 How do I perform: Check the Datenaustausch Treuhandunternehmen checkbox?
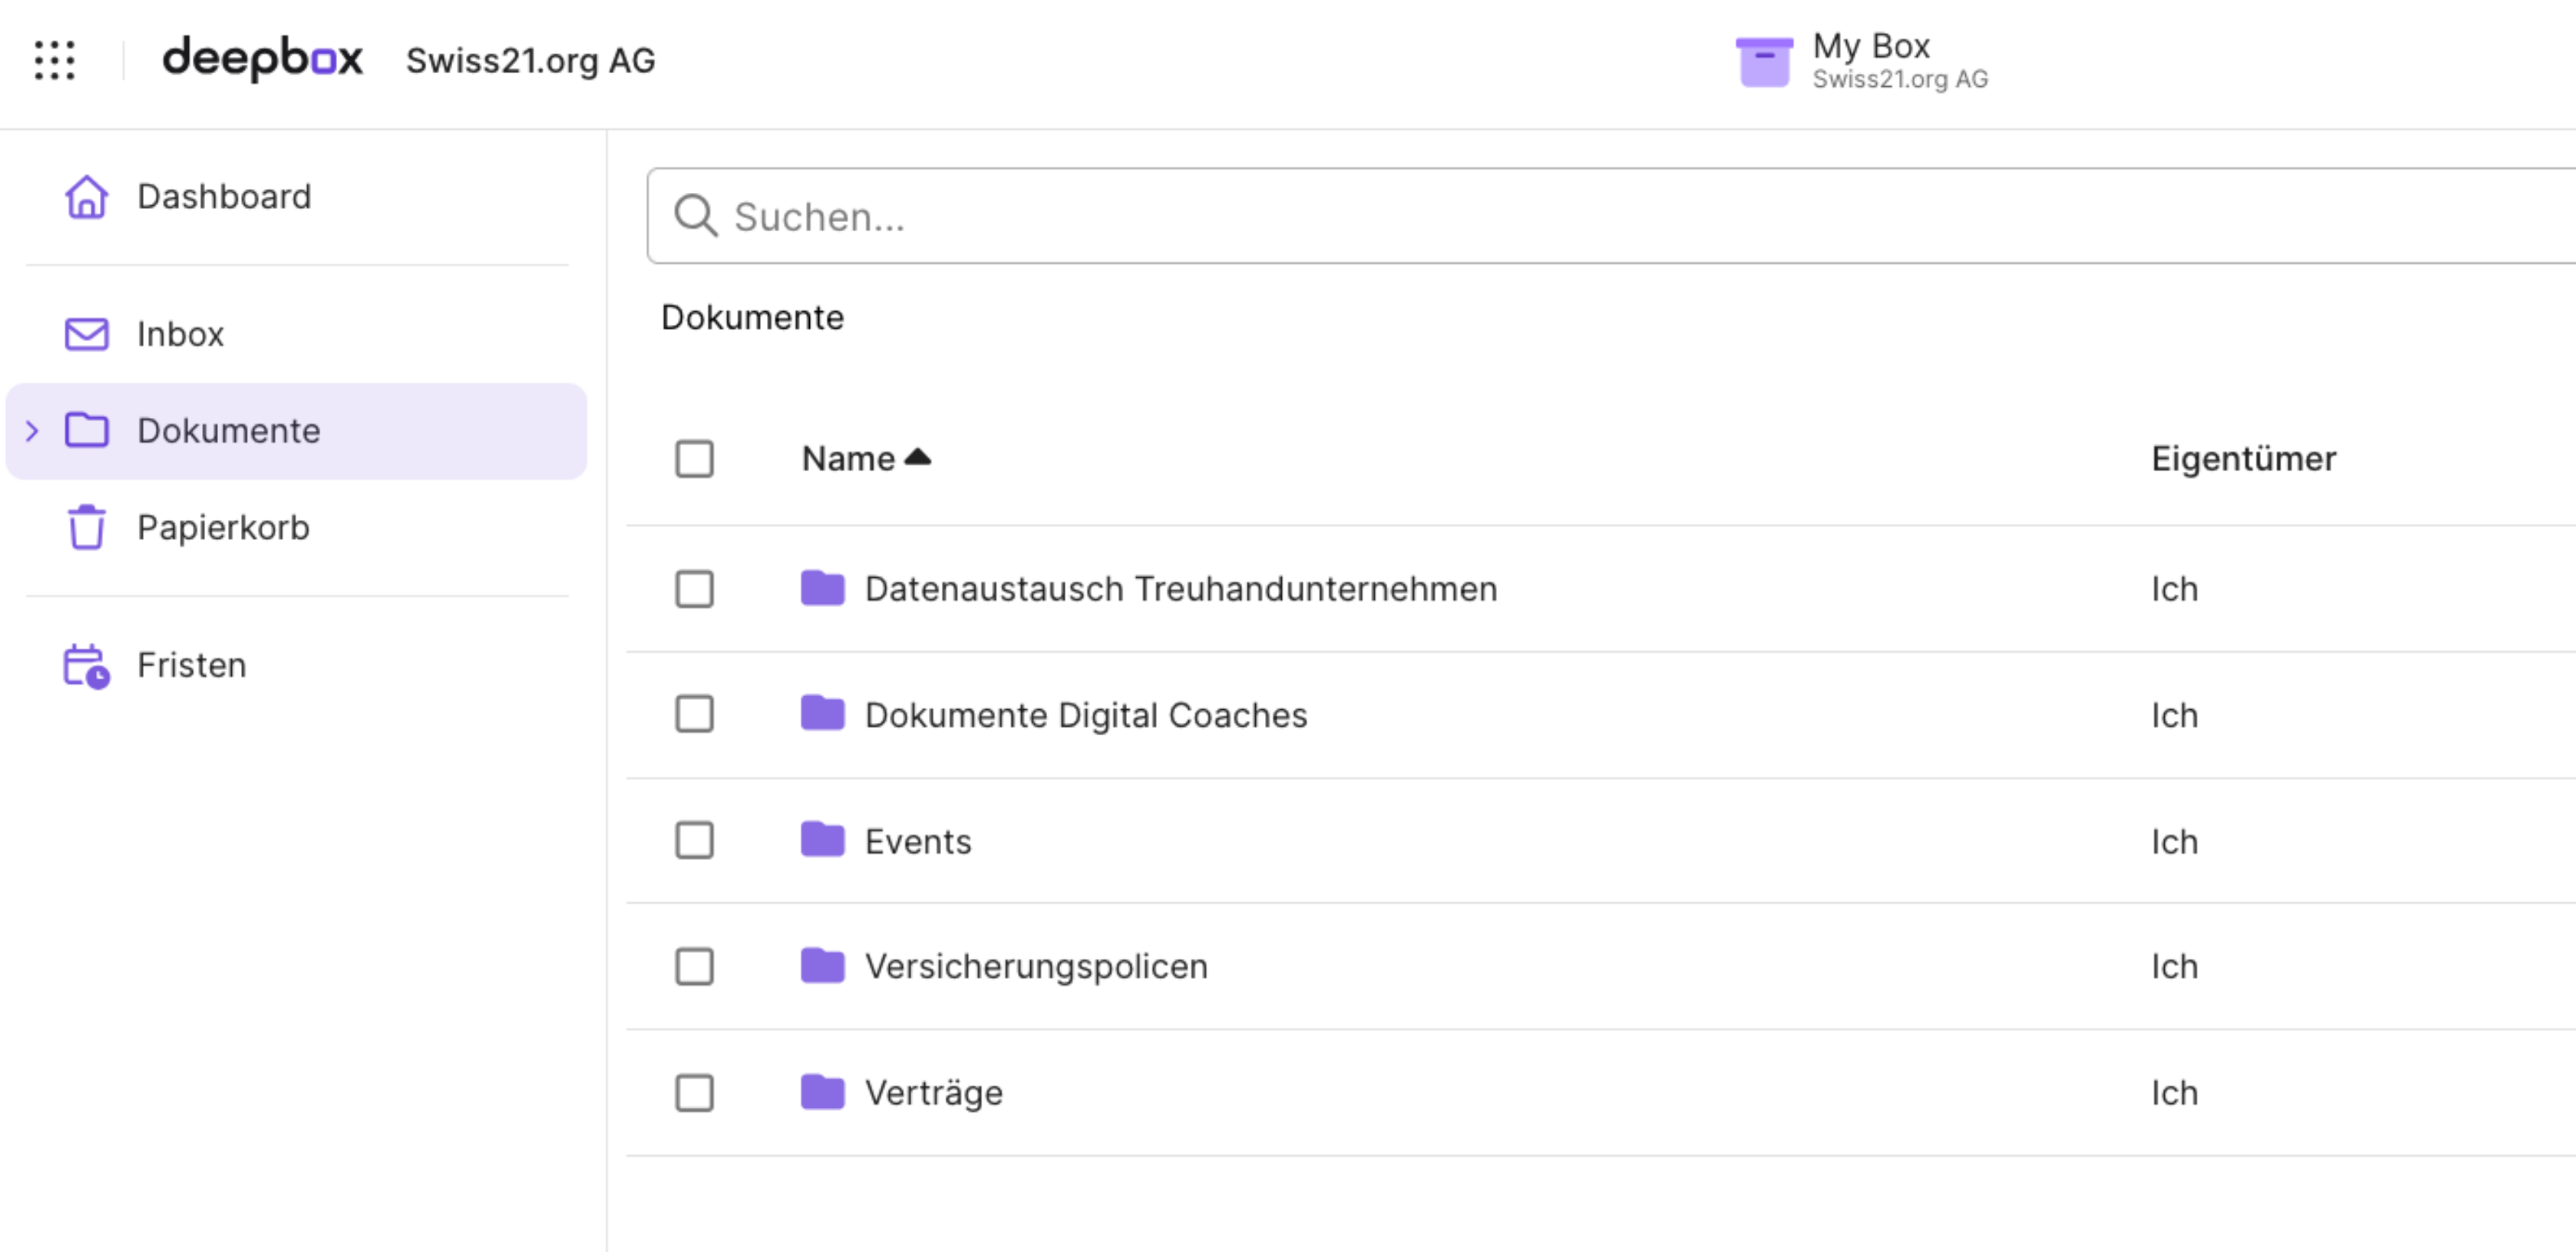click(x=694, y=589)
